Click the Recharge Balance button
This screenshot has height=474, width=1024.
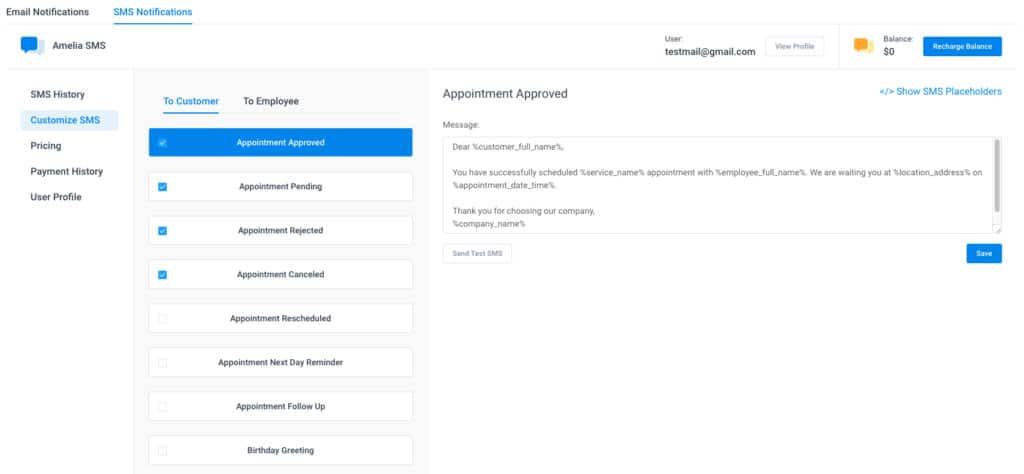coord(962,46)
